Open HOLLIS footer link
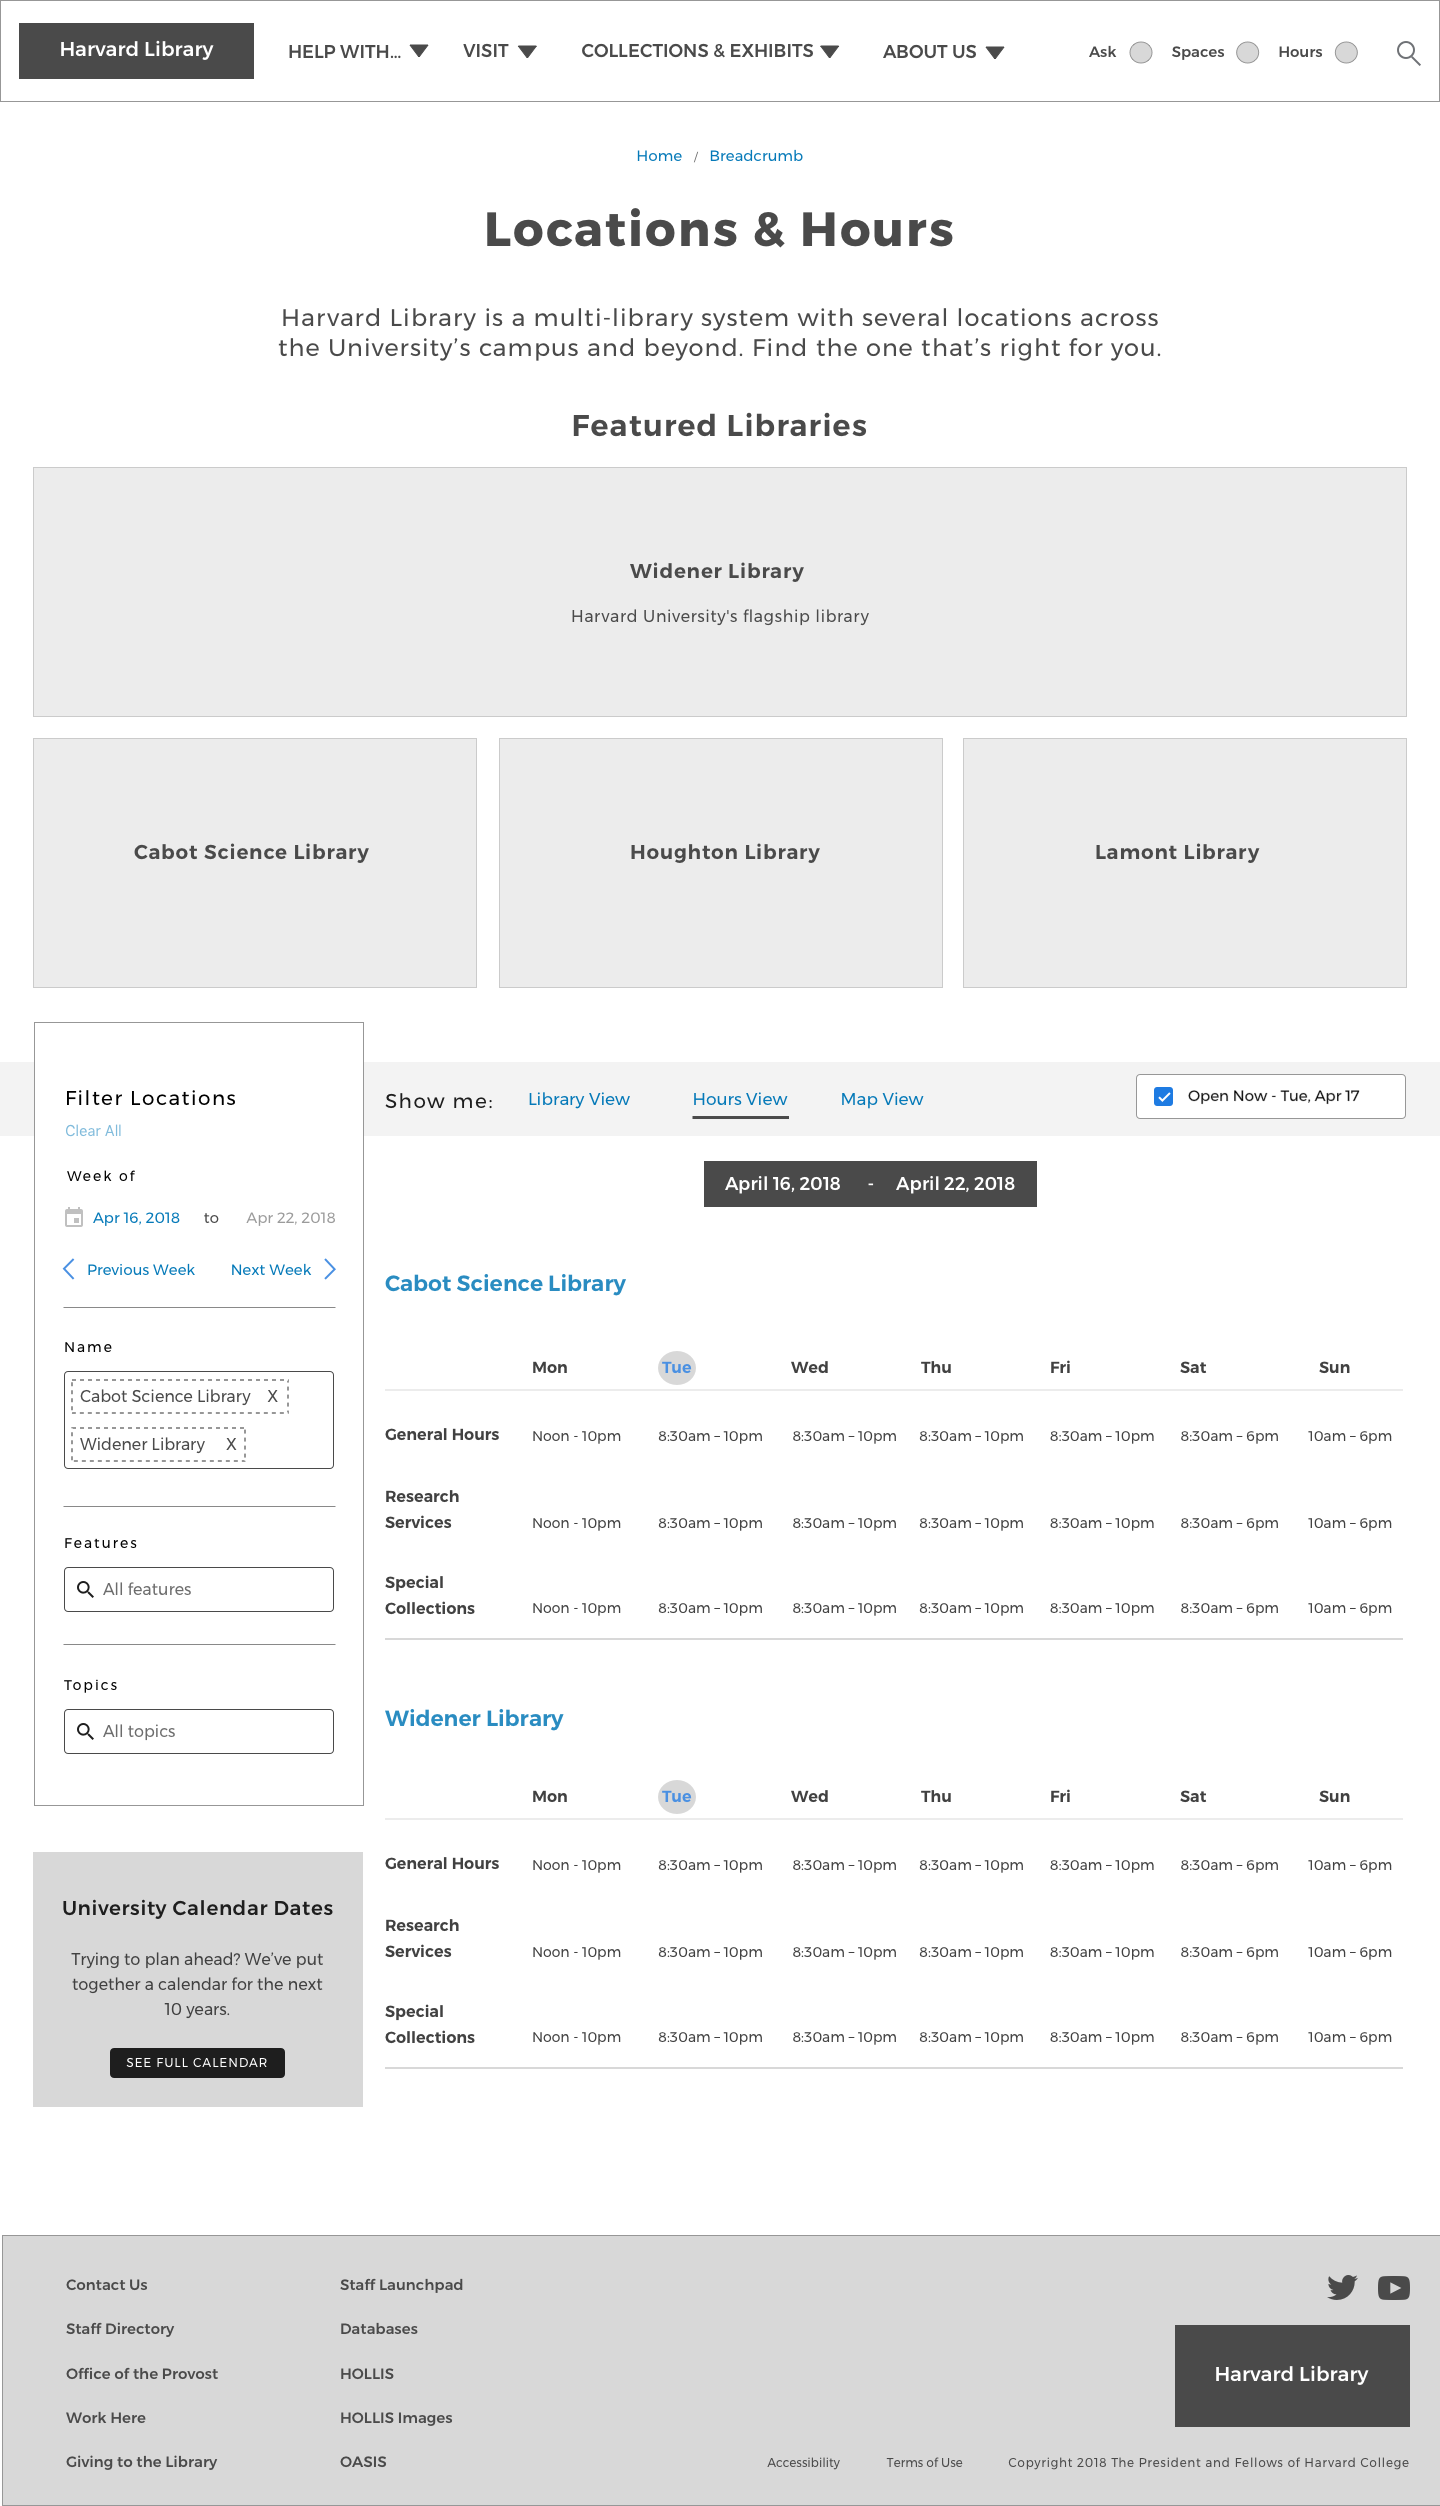The width and height of the screenshot is (1440, 2506). click(x=367, y=2374)
